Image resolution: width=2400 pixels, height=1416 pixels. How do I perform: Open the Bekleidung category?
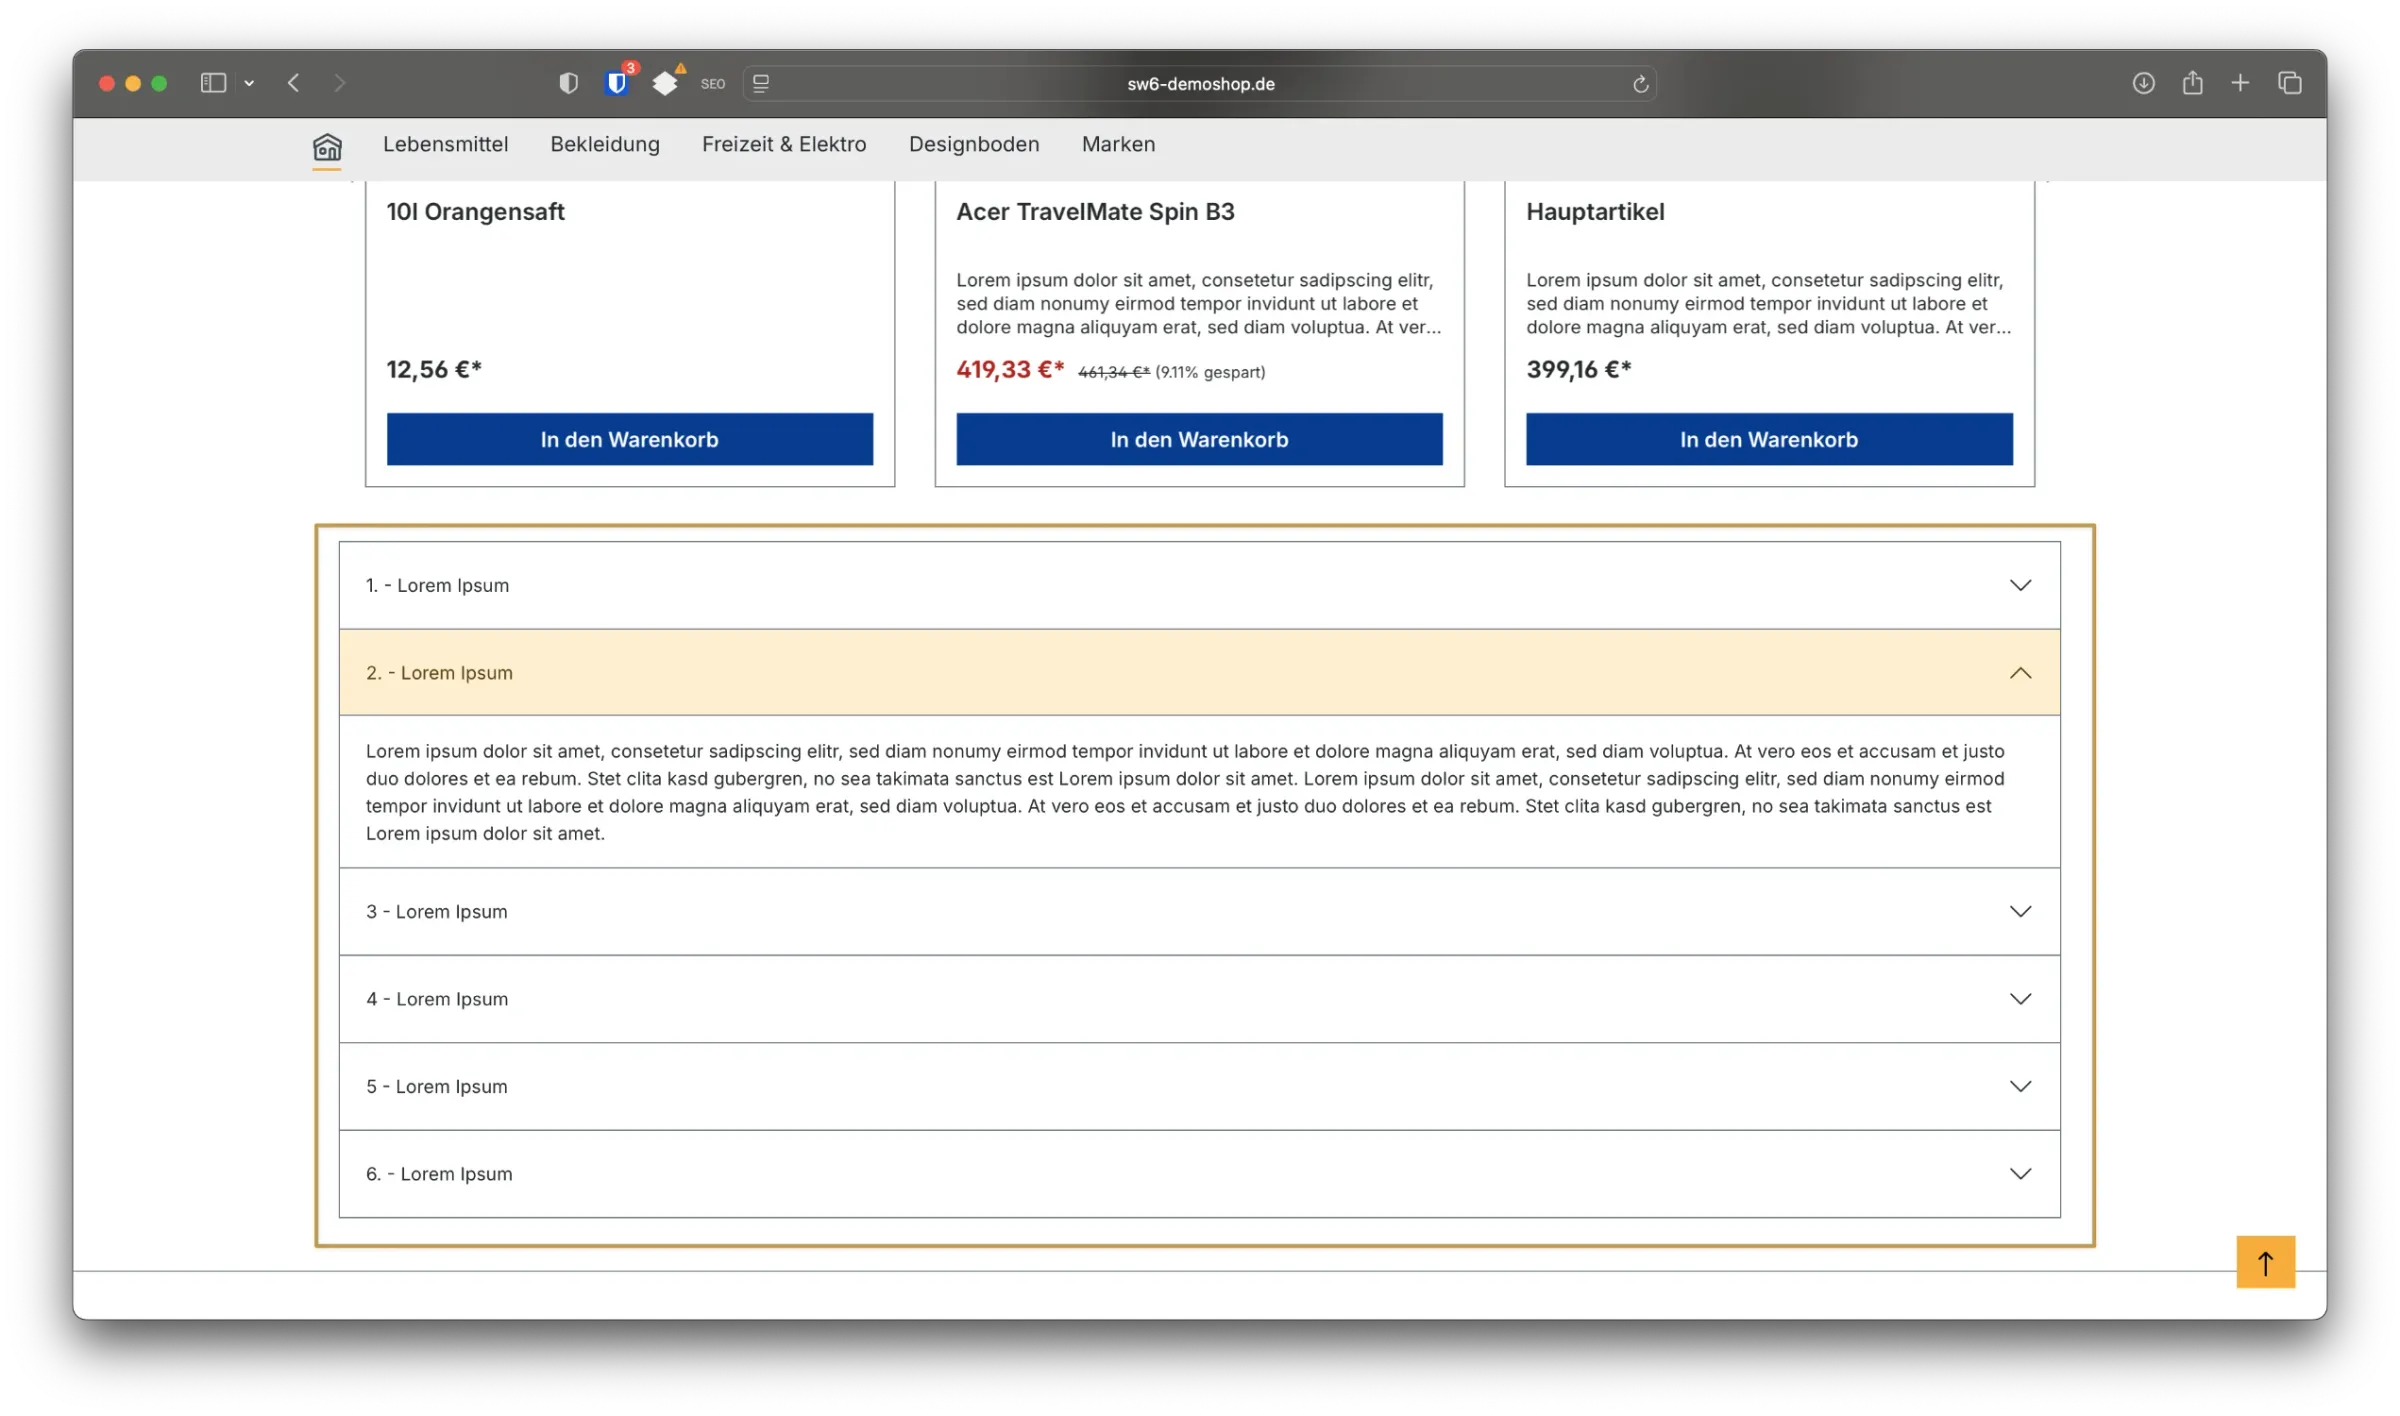(604, 144)
